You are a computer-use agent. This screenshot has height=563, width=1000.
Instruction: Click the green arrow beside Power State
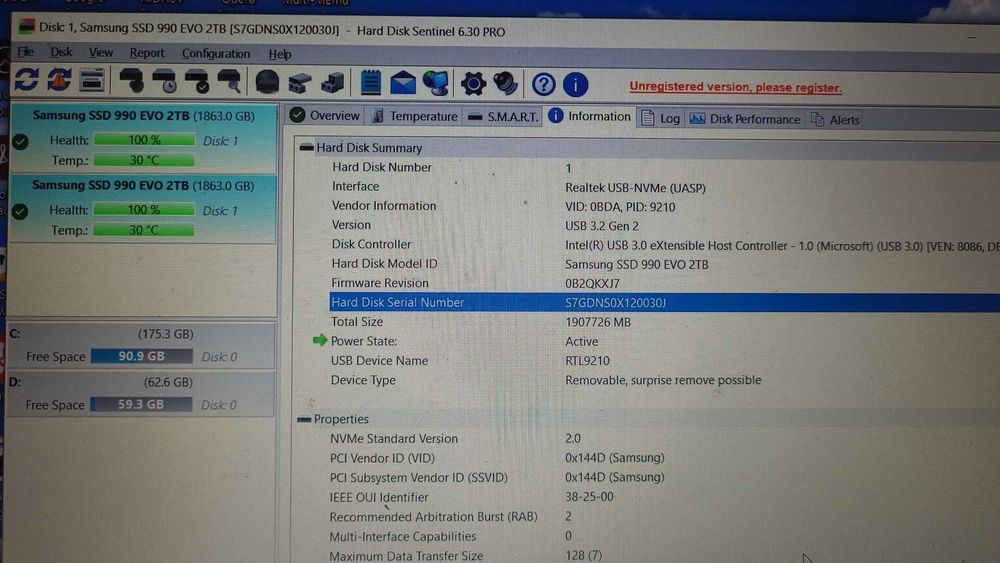(x=320, y=340)
